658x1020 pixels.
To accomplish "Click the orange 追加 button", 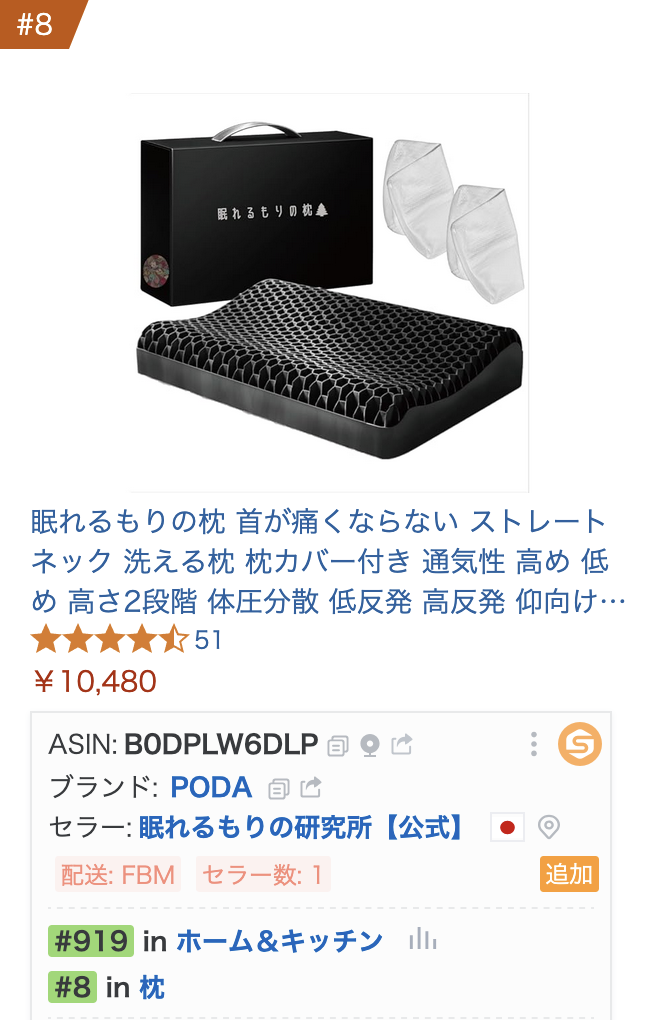I will click(569, 874).
